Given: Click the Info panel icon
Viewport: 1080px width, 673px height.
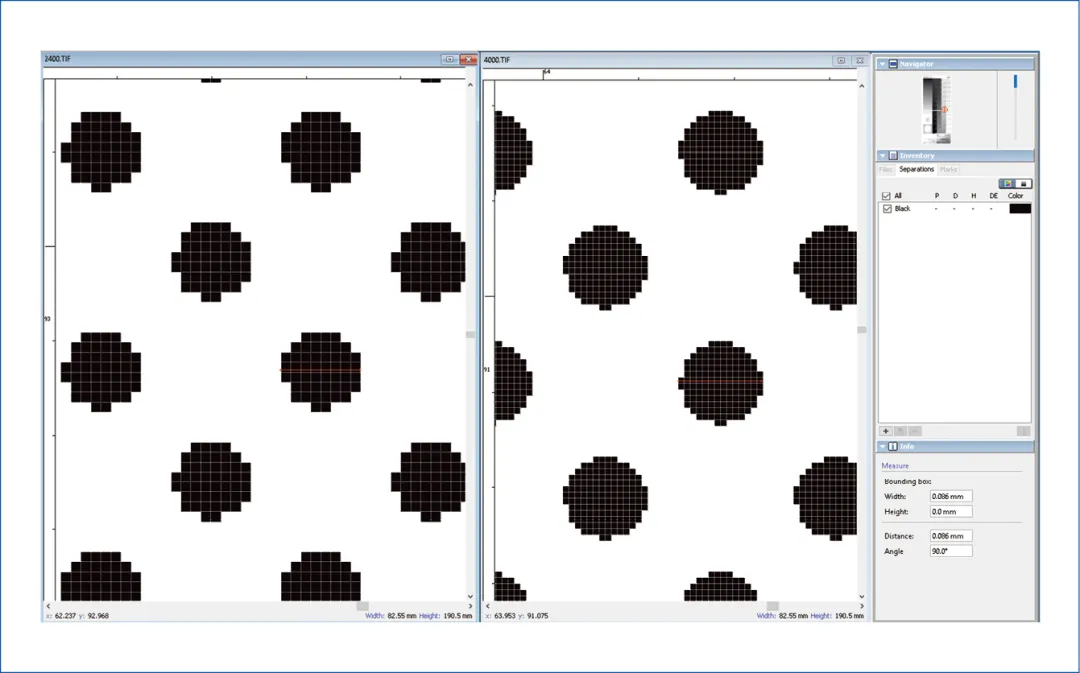Looking at the screenshot, I should click(x=893, y=446).
